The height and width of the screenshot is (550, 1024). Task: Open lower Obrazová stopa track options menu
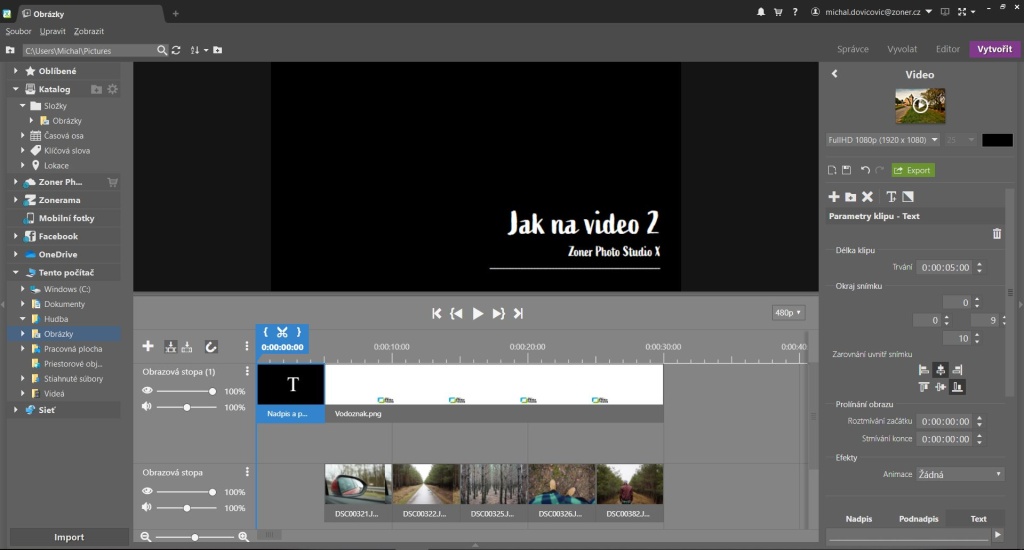pyautogui.click(x=247, y=472)
